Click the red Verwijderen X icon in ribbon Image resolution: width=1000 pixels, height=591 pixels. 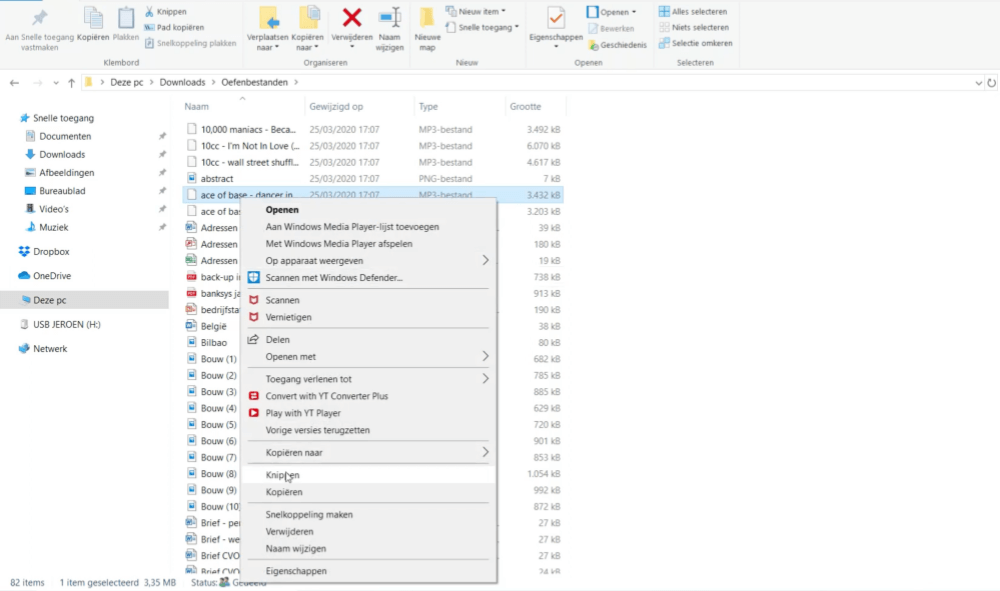click(352, 17)
